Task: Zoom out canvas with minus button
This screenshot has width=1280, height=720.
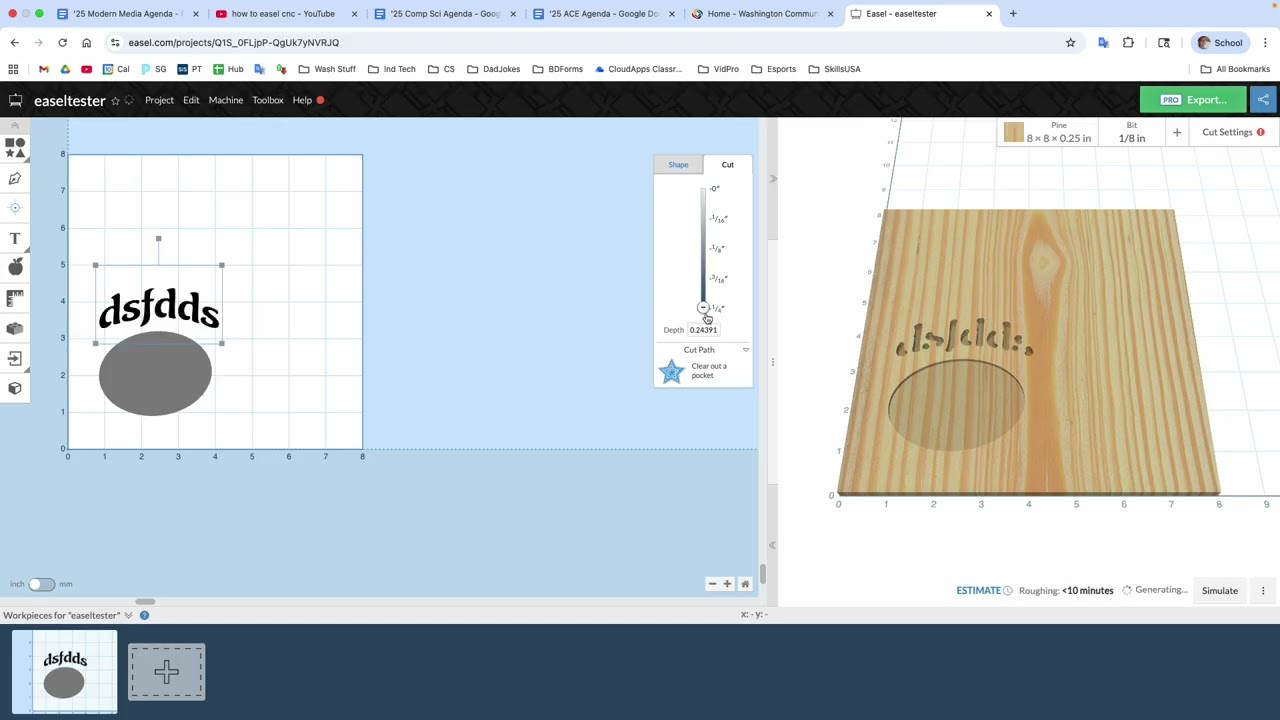Action: 712,584
